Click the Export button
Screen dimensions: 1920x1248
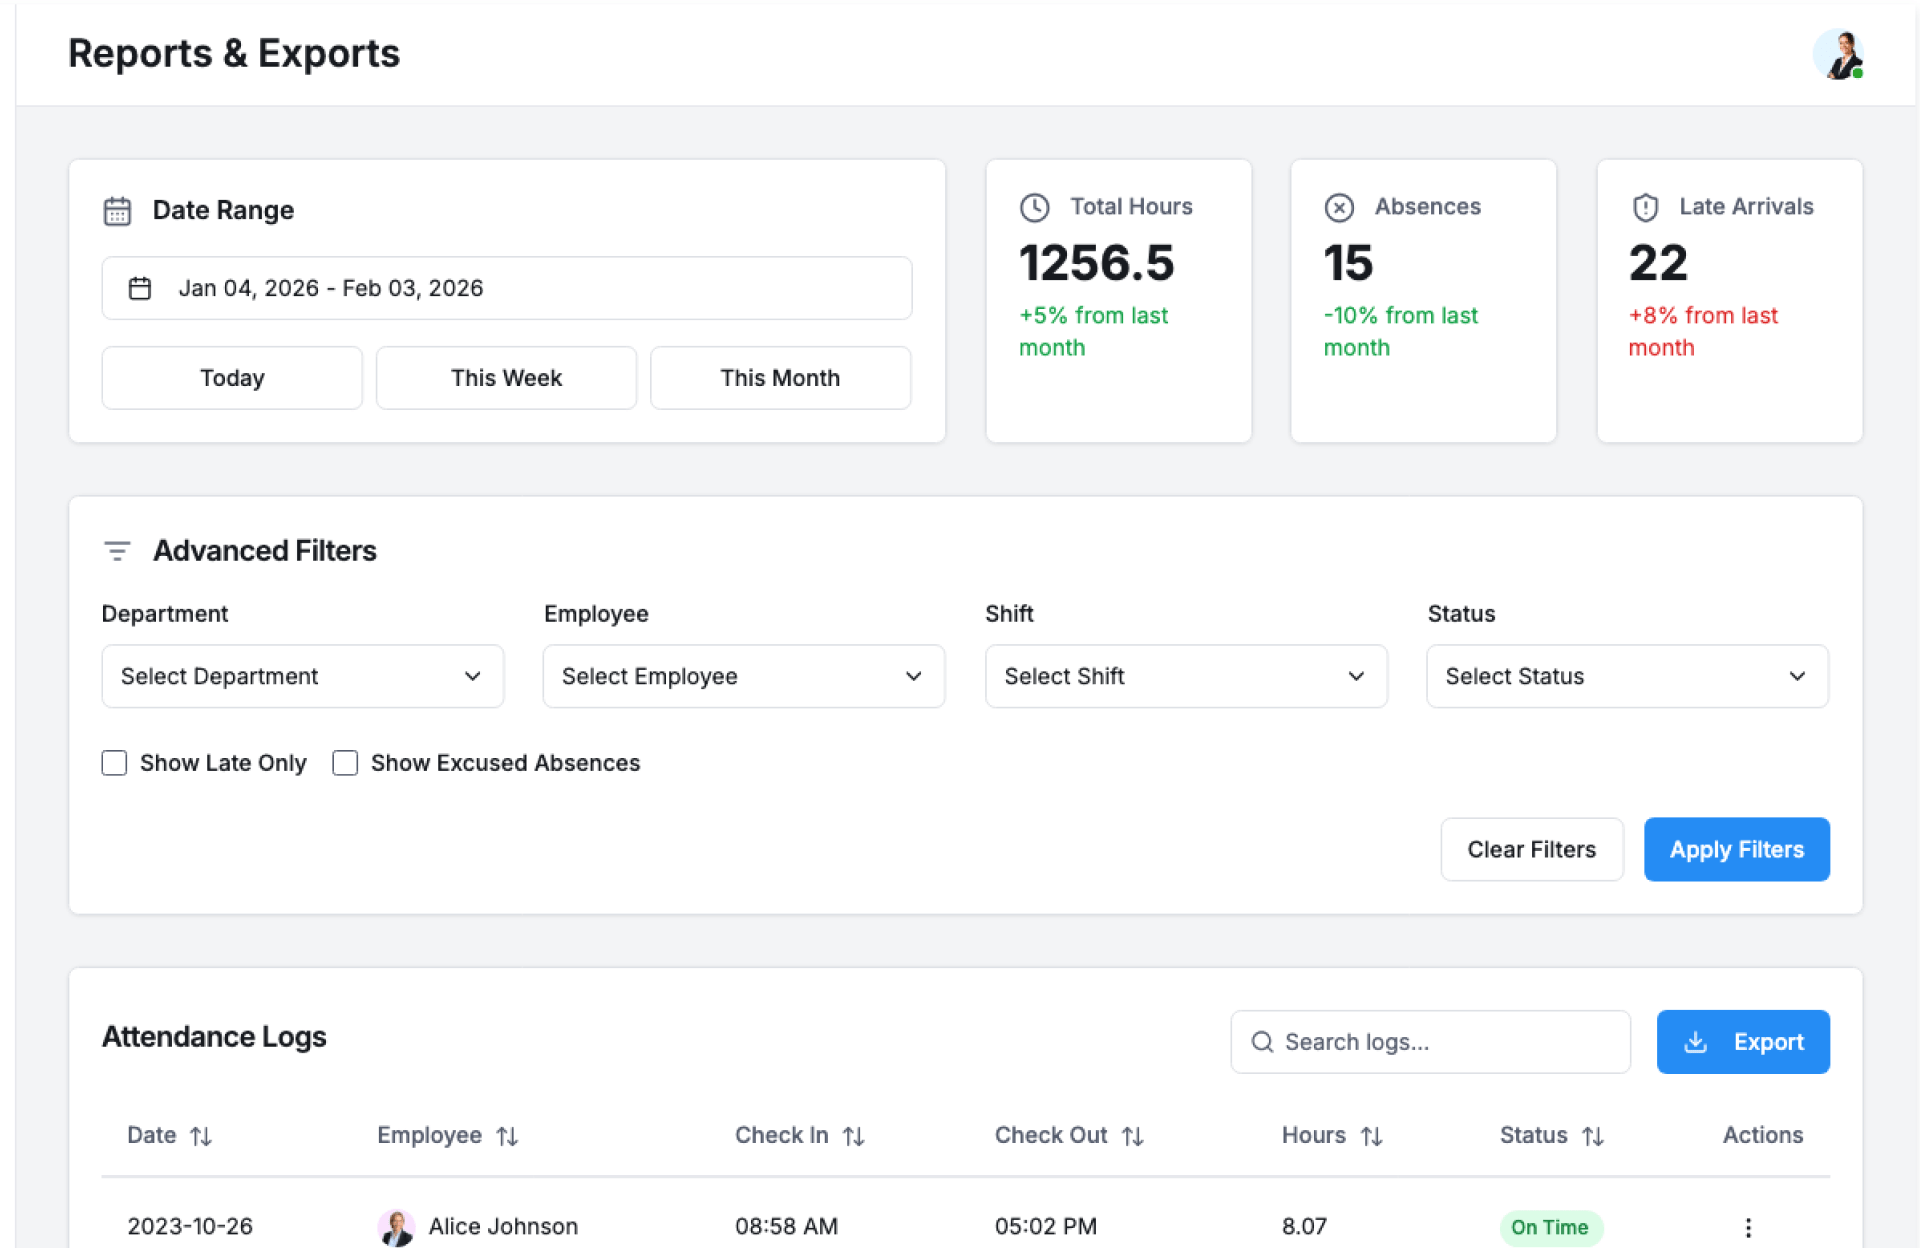pyautogui.click(x=1742, y=1042)
